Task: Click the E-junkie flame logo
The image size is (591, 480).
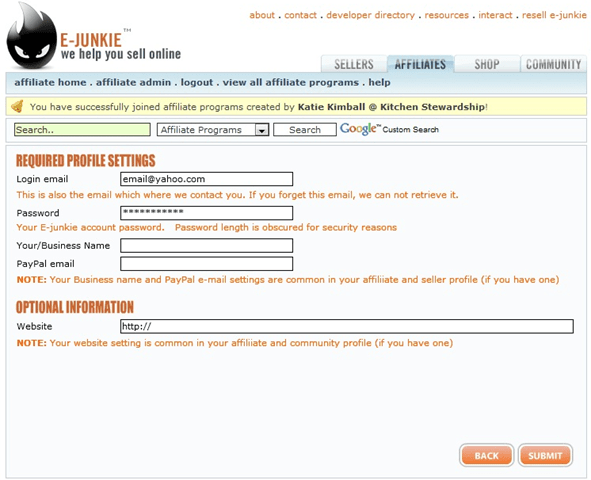Action: 31,36
